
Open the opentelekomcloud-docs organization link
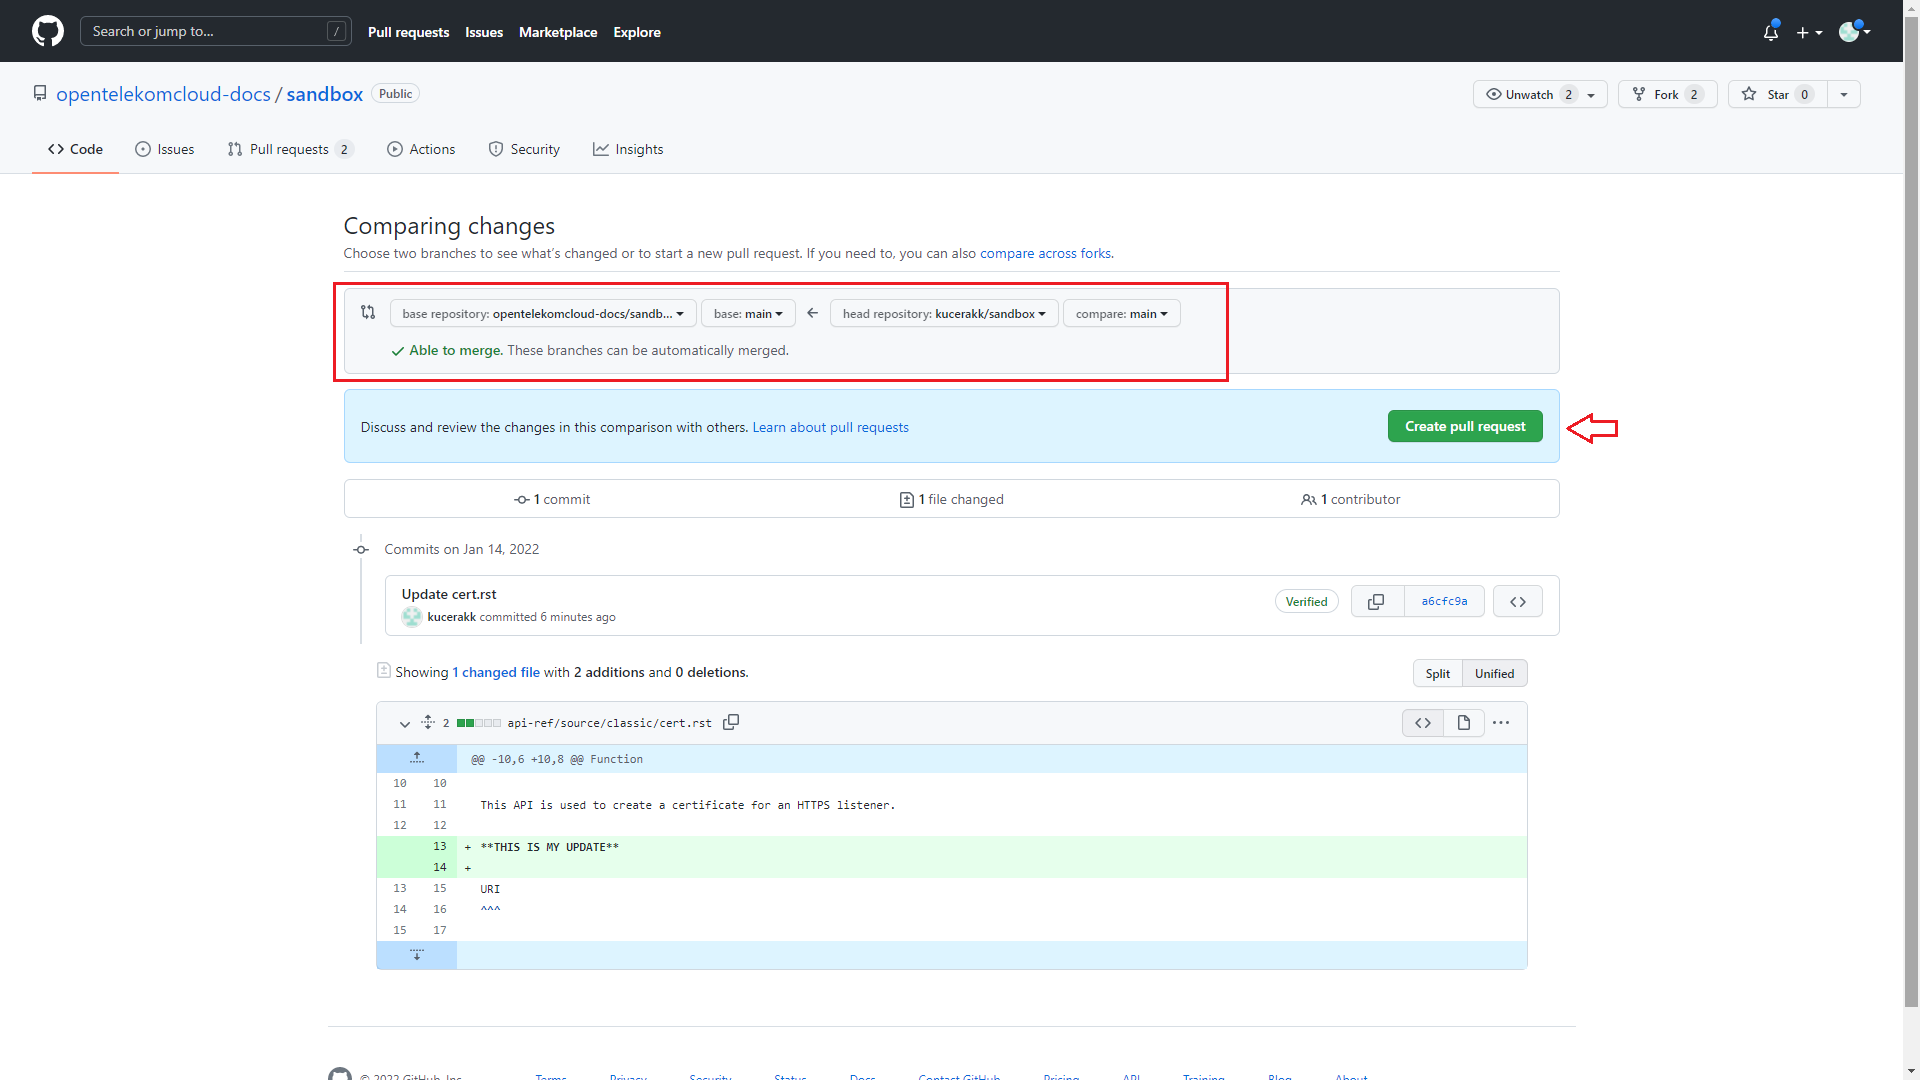pyautogui.click(x=163, y=94)
